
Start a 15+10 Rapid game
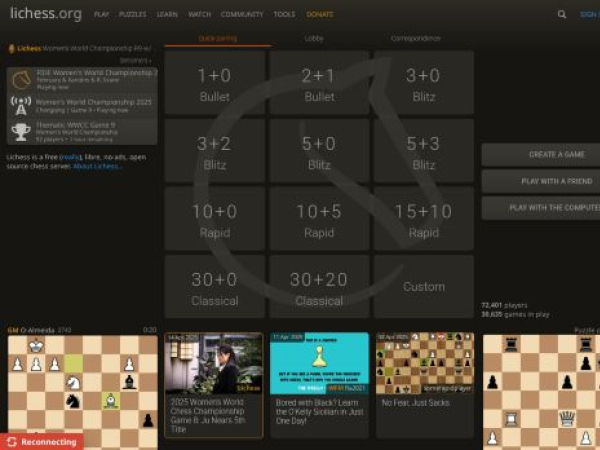coord(424,219)
